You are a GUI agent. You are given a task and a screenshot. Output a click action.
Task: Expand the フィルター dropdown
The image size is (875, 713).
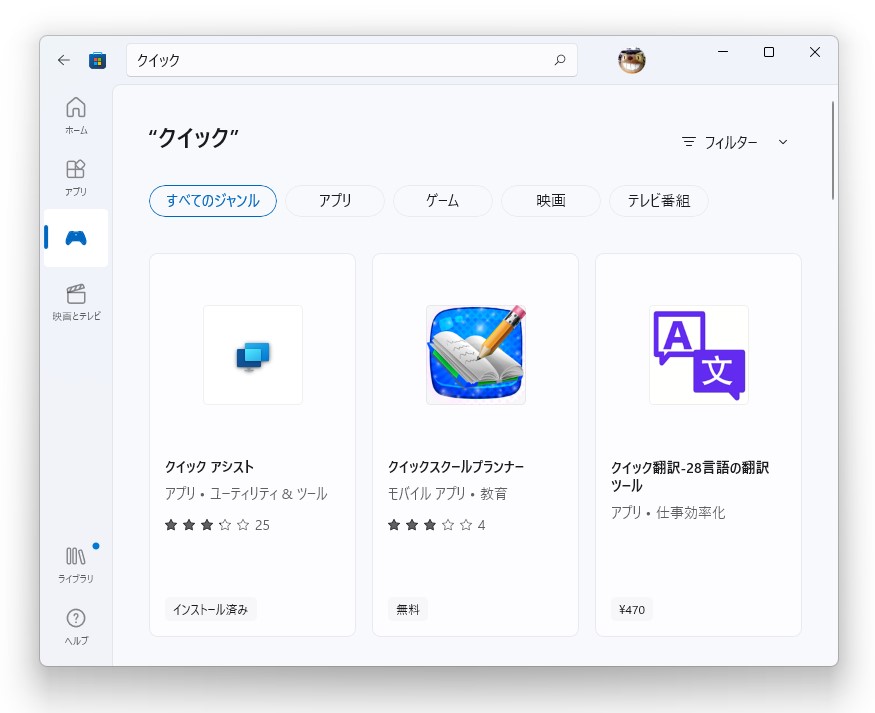pos(722,141)
